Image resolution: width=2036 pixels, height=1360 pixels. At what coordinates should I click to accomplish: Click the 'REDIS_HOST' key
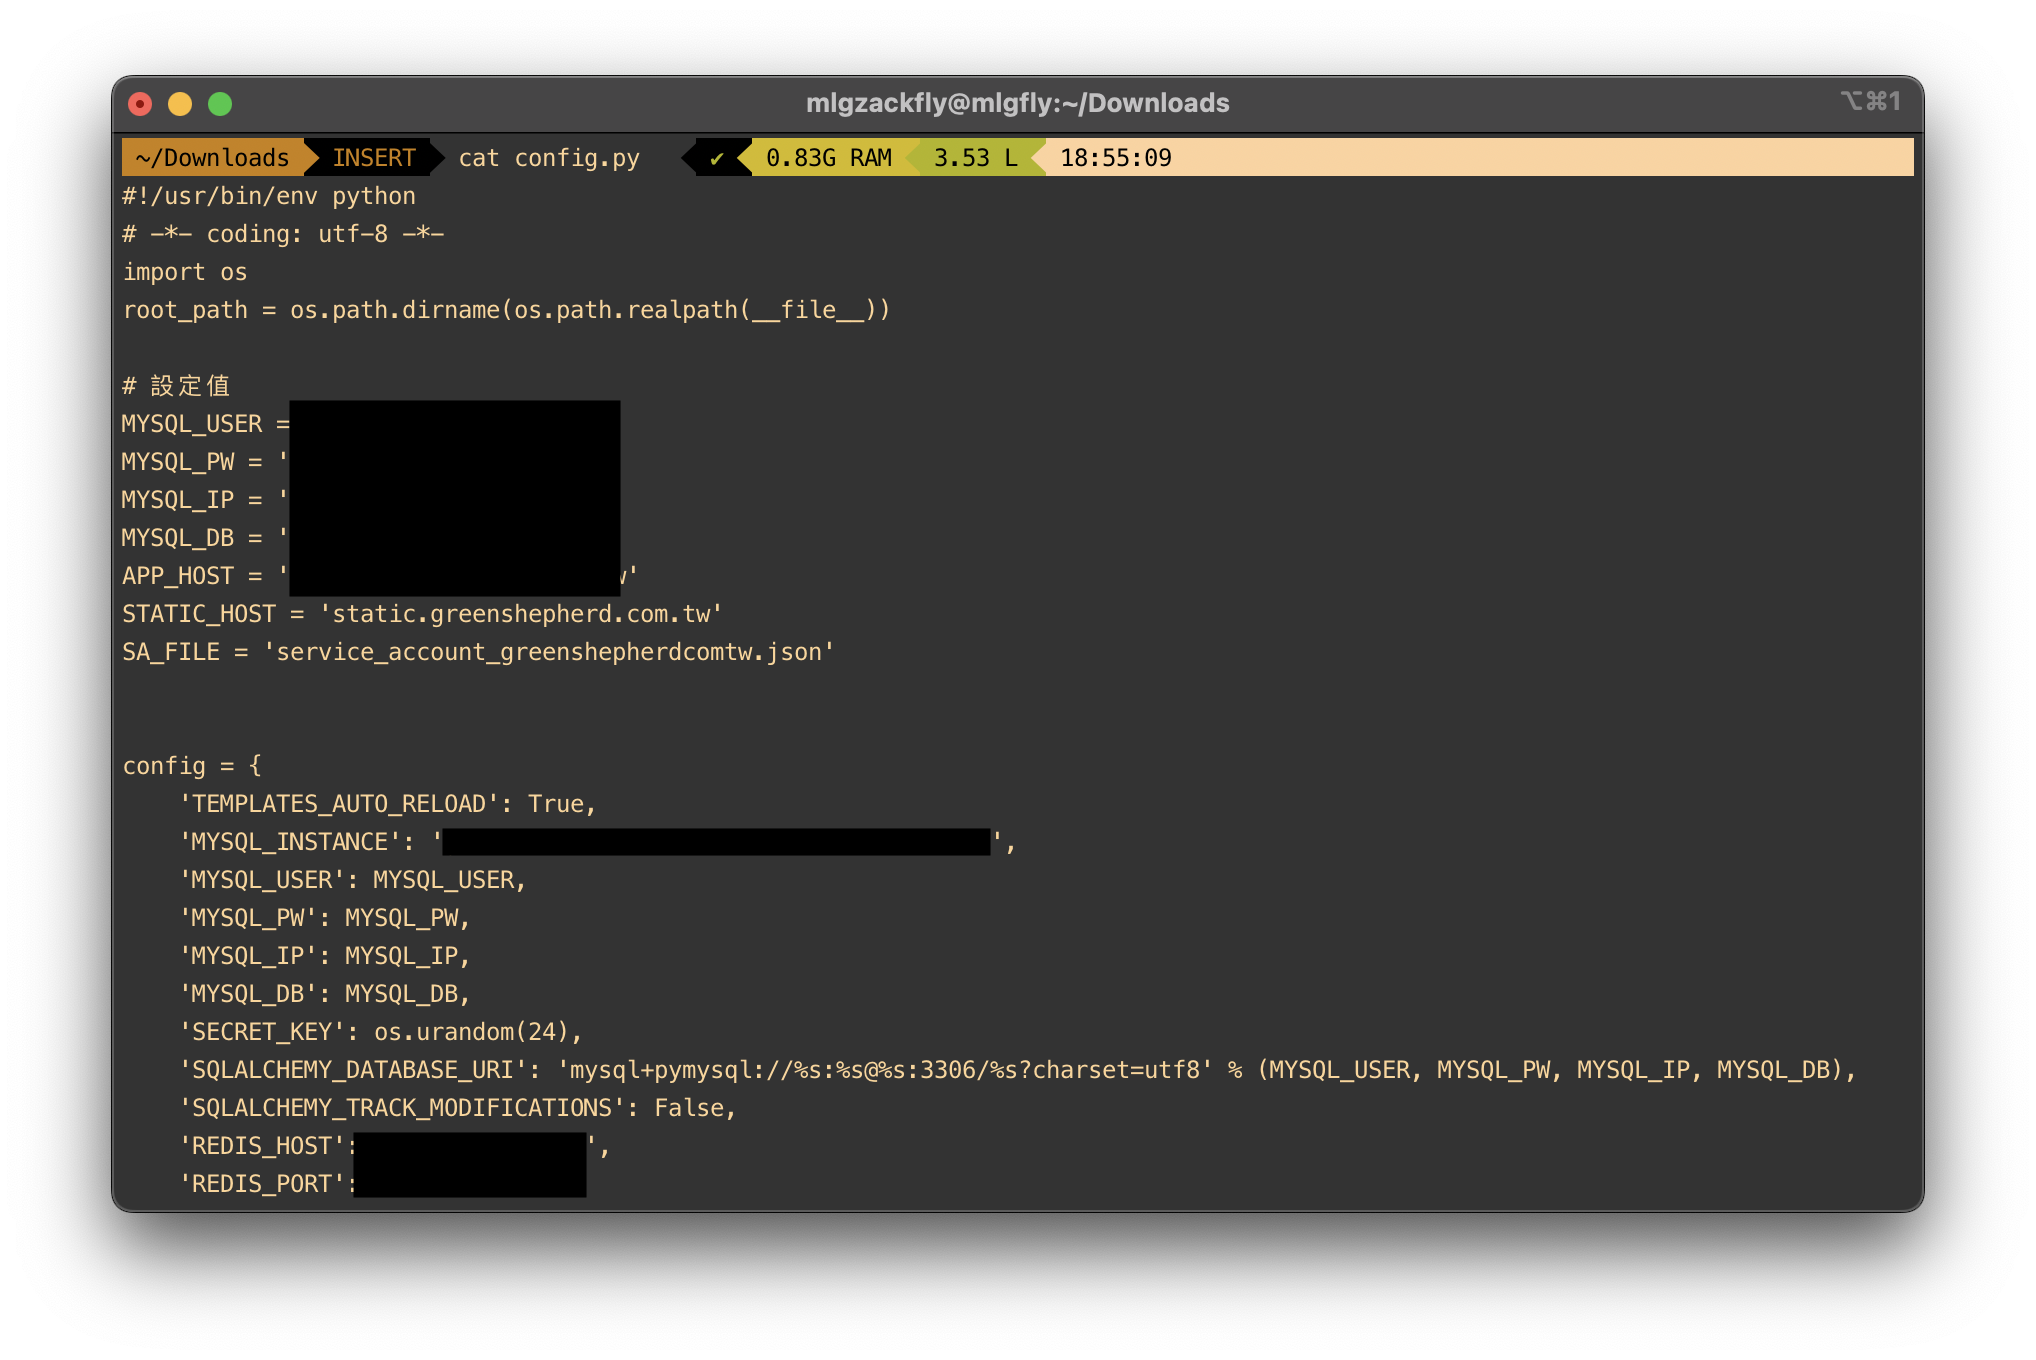tap(262, 1146)
